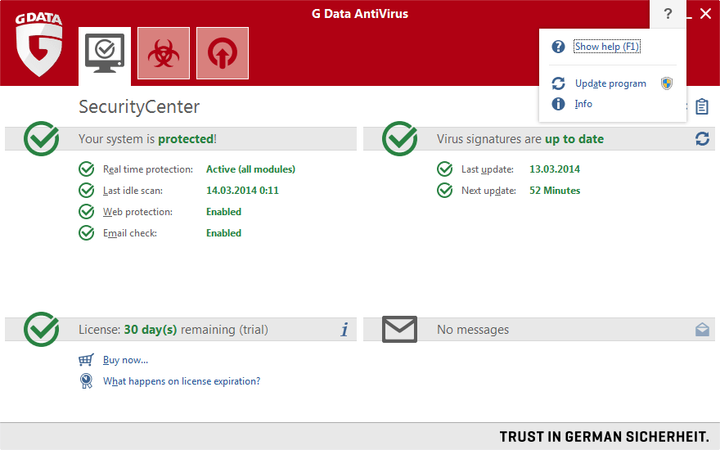Click the Last idle scan label
Image resolution: width=720 pixels, height=450 pixels.
click(x=133, y=191)
